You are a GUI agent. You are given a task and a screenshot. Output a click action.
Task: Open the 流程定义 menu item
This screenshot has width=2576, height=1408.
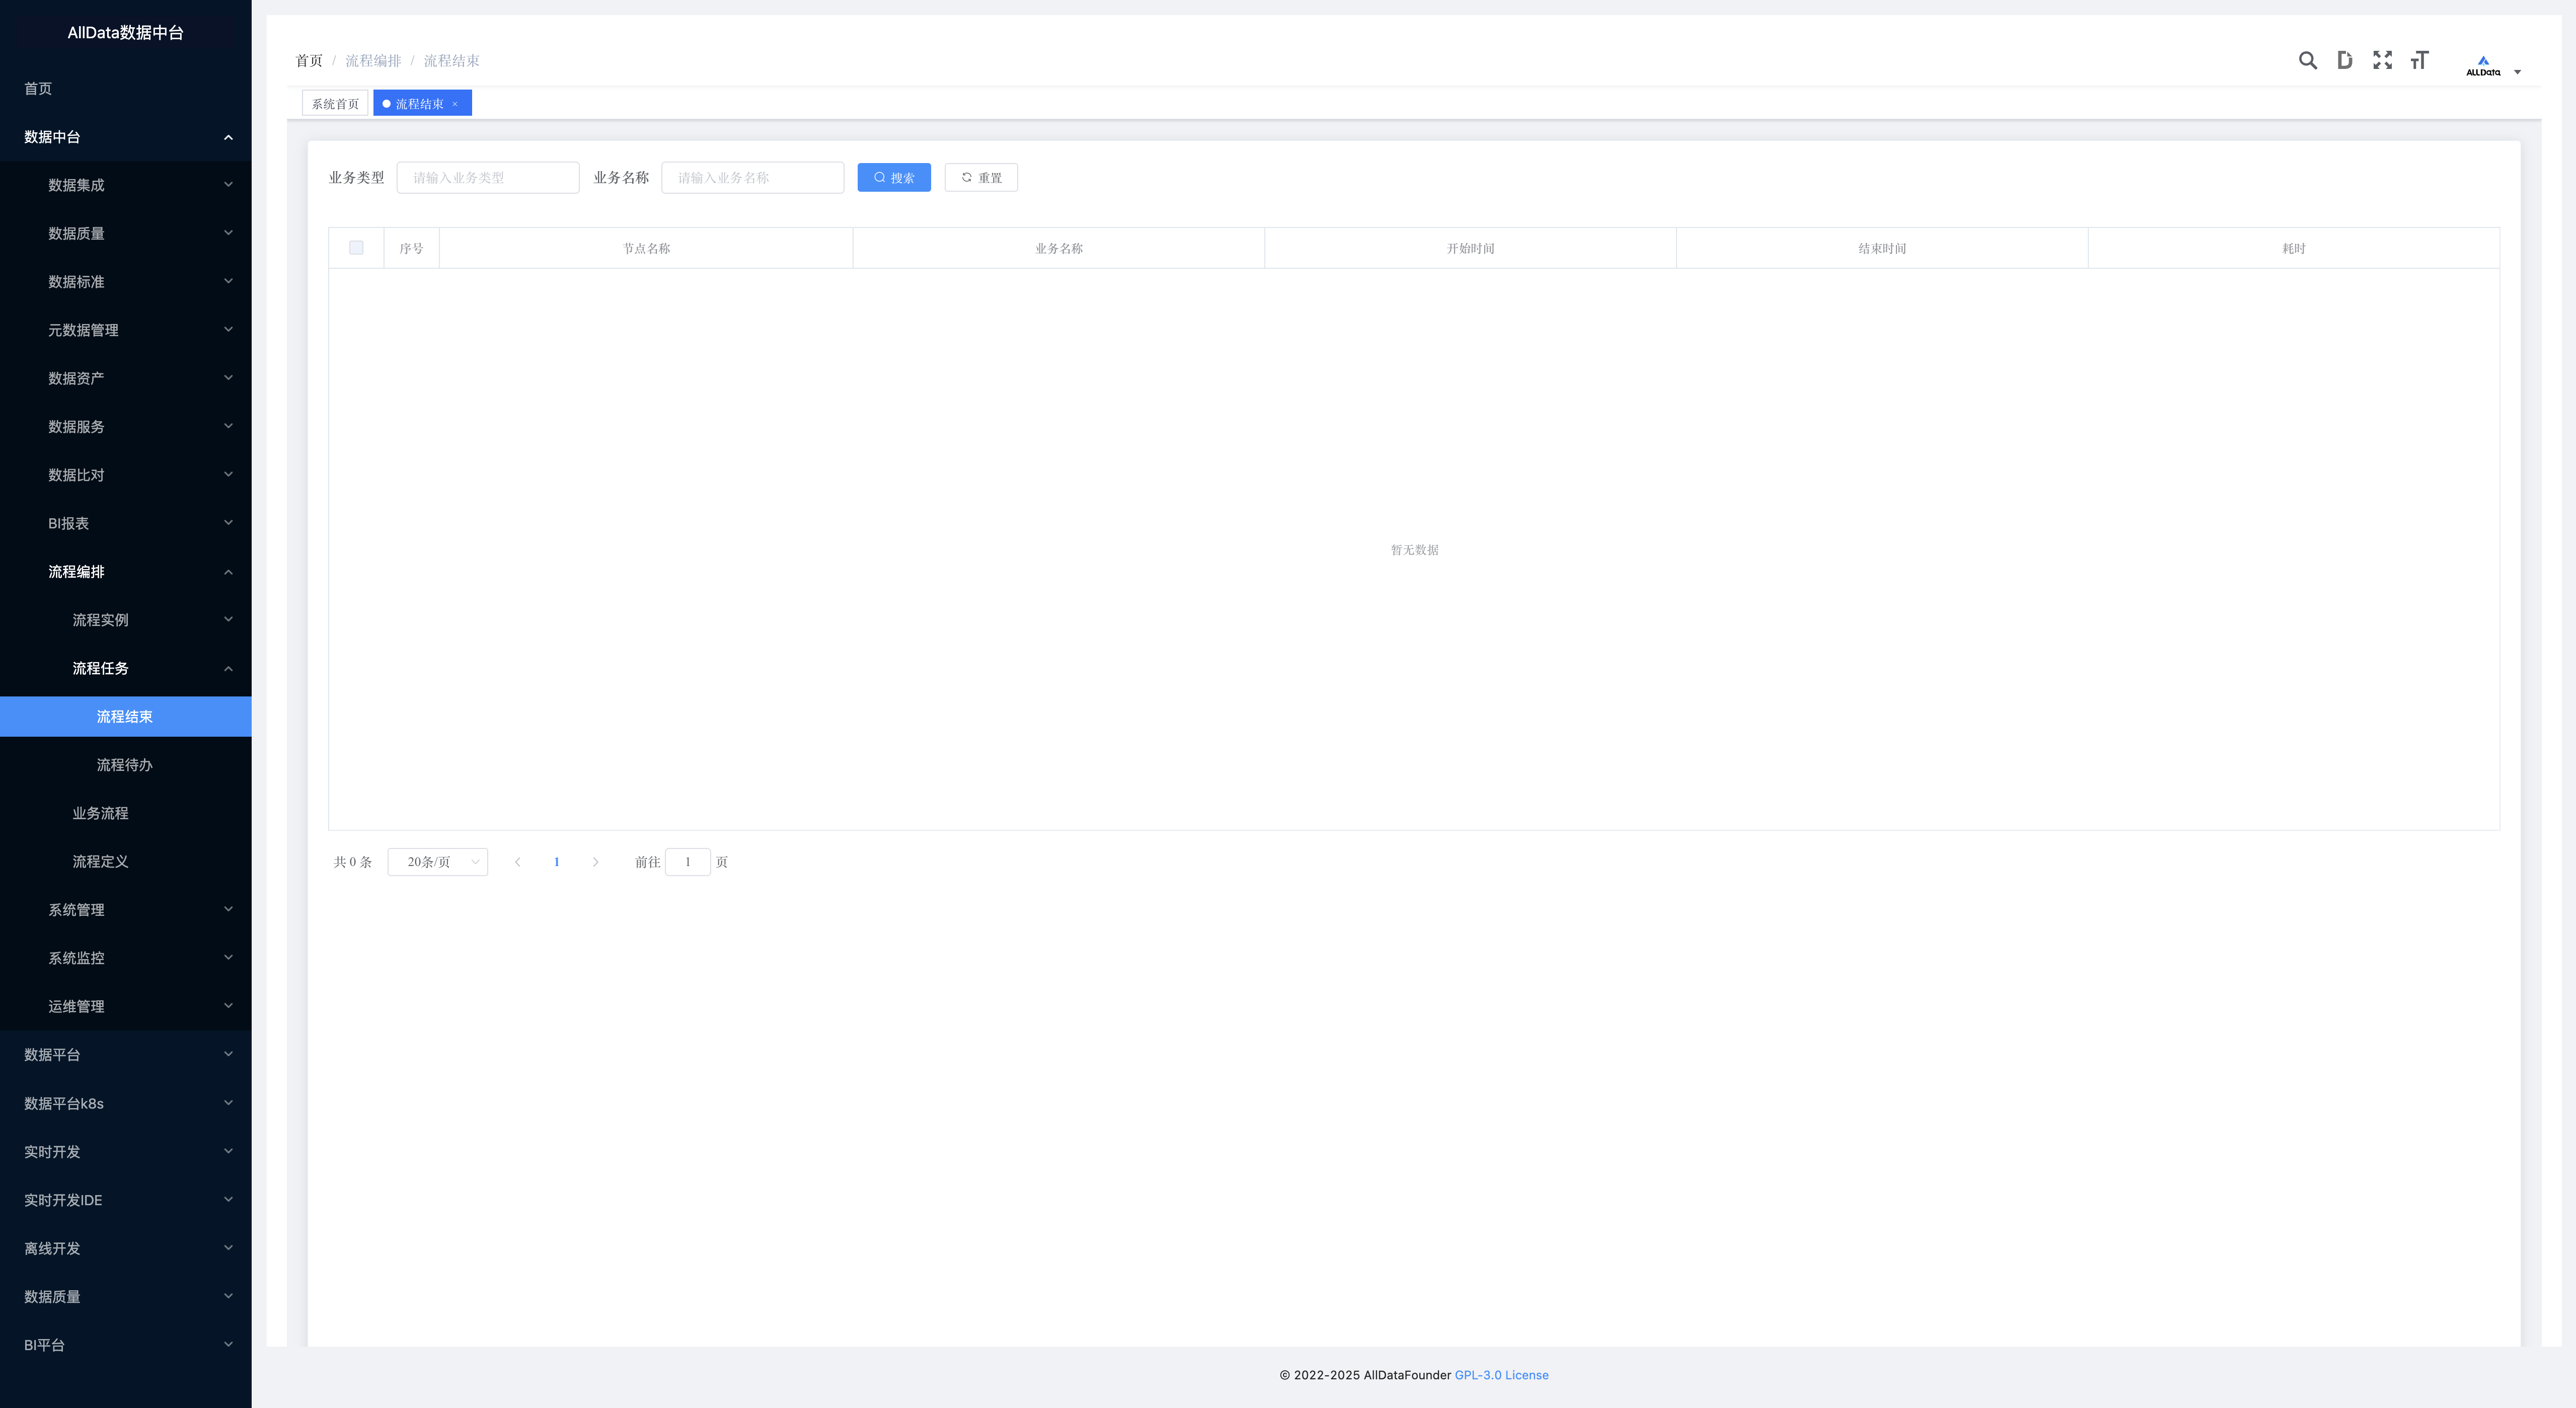(126, 861)
